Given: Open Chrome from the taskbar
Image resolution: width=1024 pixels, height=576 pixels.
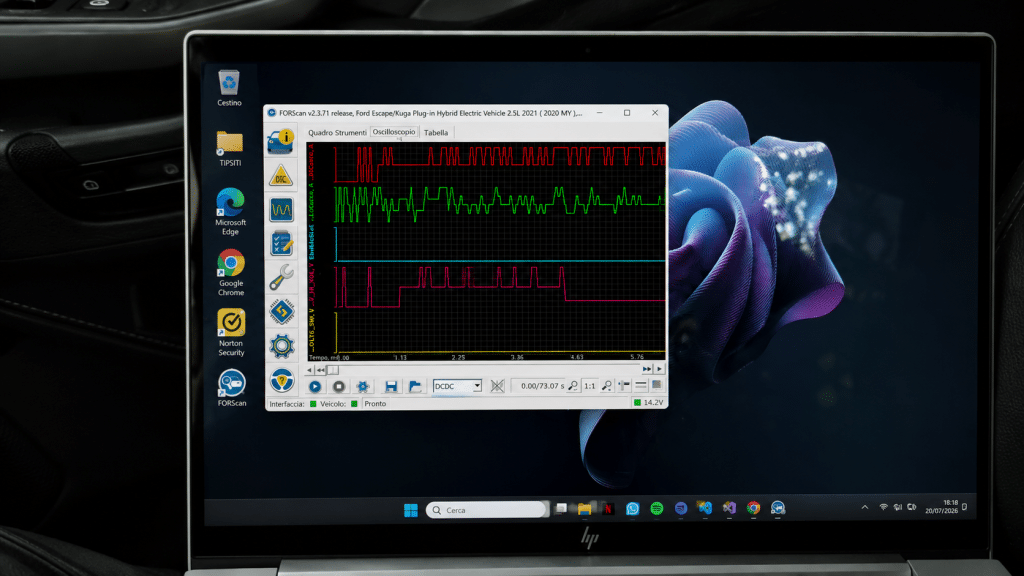Looking at the screenshot, I should click(753, 508).
